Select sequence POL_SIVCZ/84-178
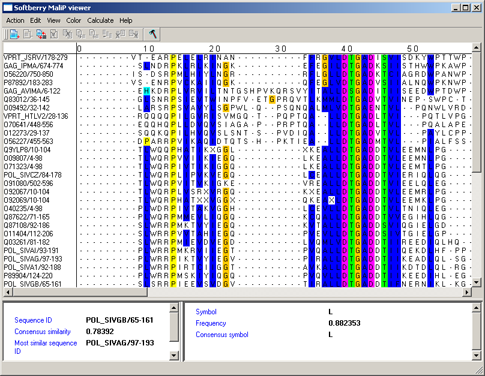The image size is (485, 376). coord(33,175)
